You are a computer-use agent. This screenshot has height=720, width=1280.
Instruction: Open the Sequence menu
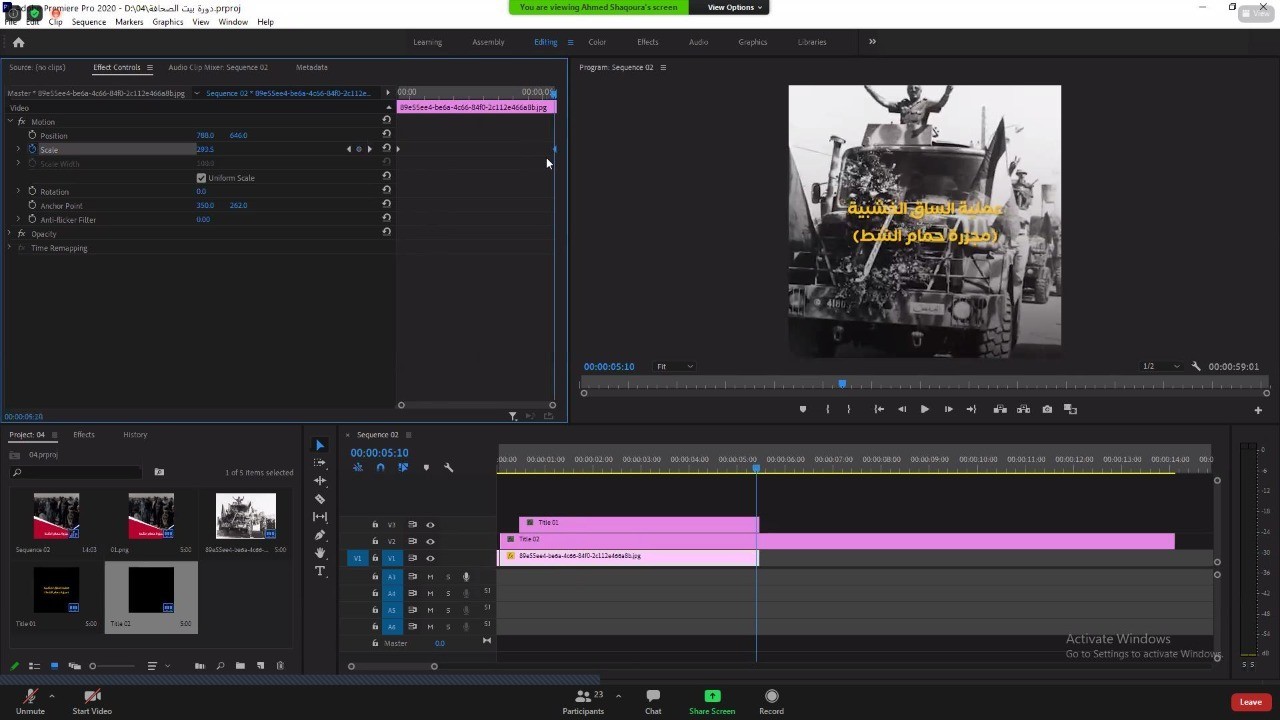[88, 22]
